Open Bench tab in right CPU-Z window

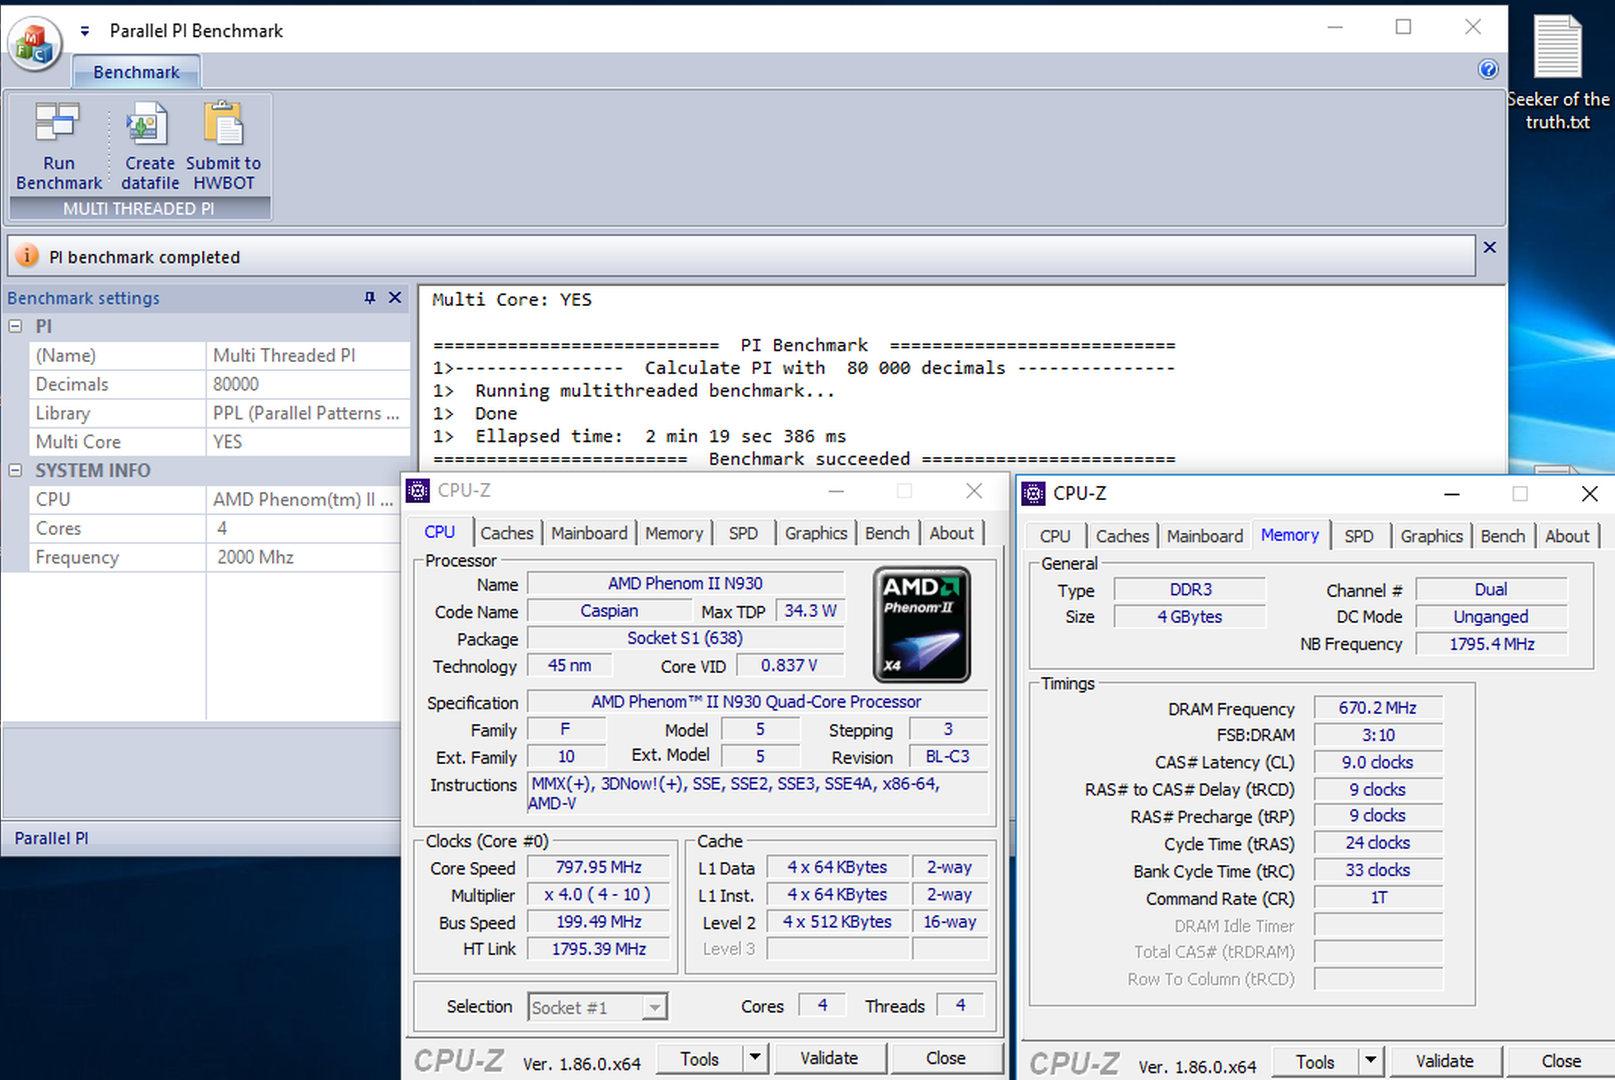[1503, 536]
